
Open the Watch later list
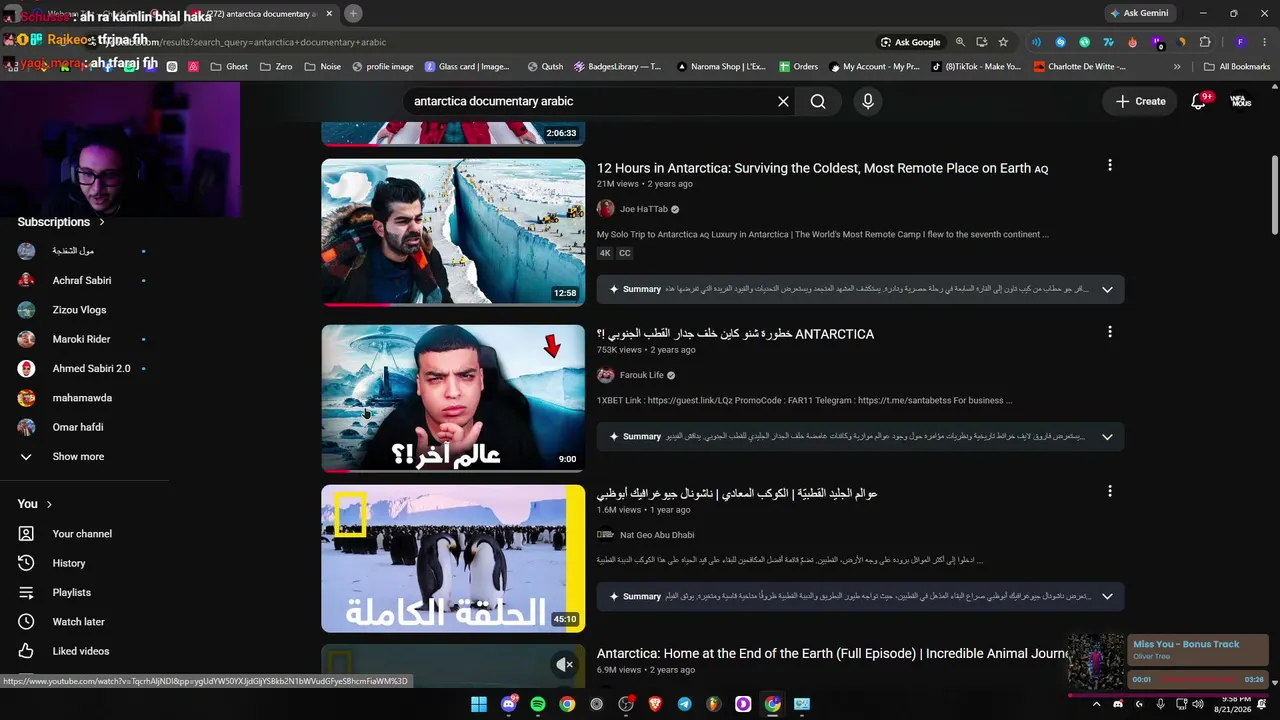pos(79,622)
